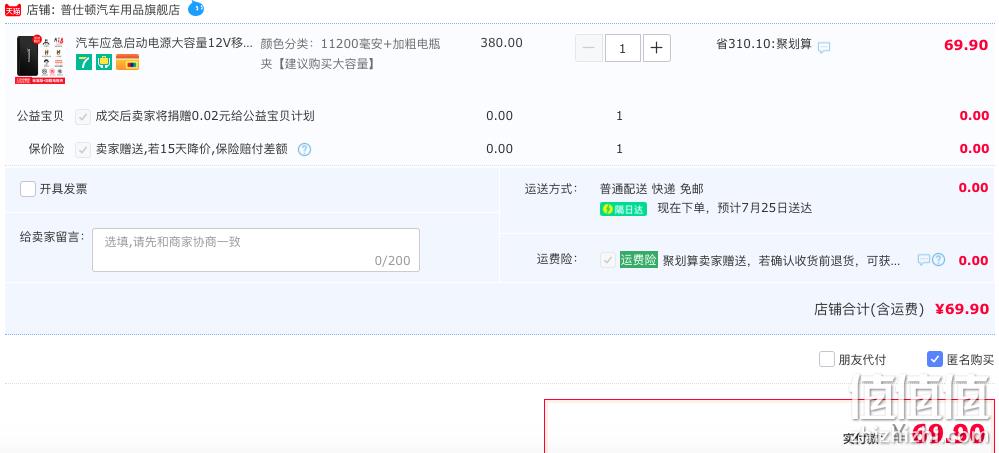This screenshot has width=999, height=453.
Task: Uncheck the 匿名购买 anonymous purchase checkbox
Action: (935, 359)
